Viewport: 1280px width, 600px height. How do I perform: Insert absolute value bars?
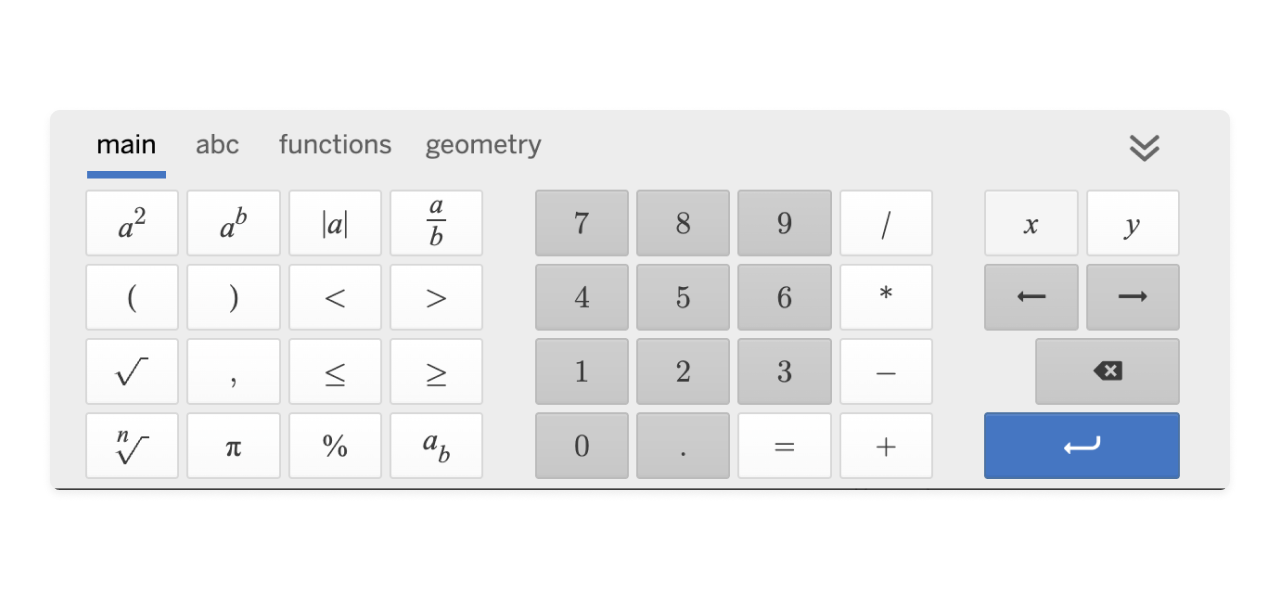pos(335,223)
